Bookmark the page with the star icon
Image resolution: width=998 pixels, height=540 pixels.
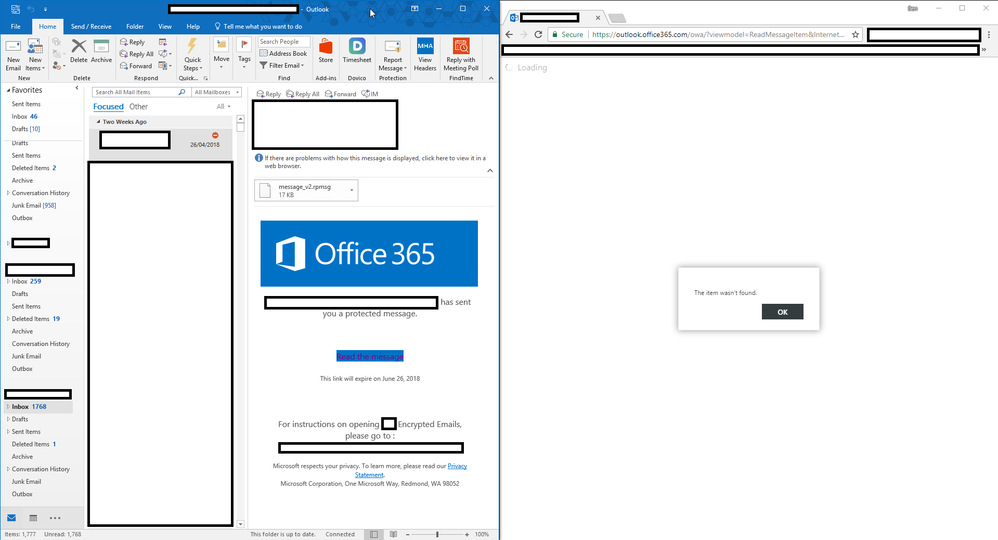click(x=855, y=34)
